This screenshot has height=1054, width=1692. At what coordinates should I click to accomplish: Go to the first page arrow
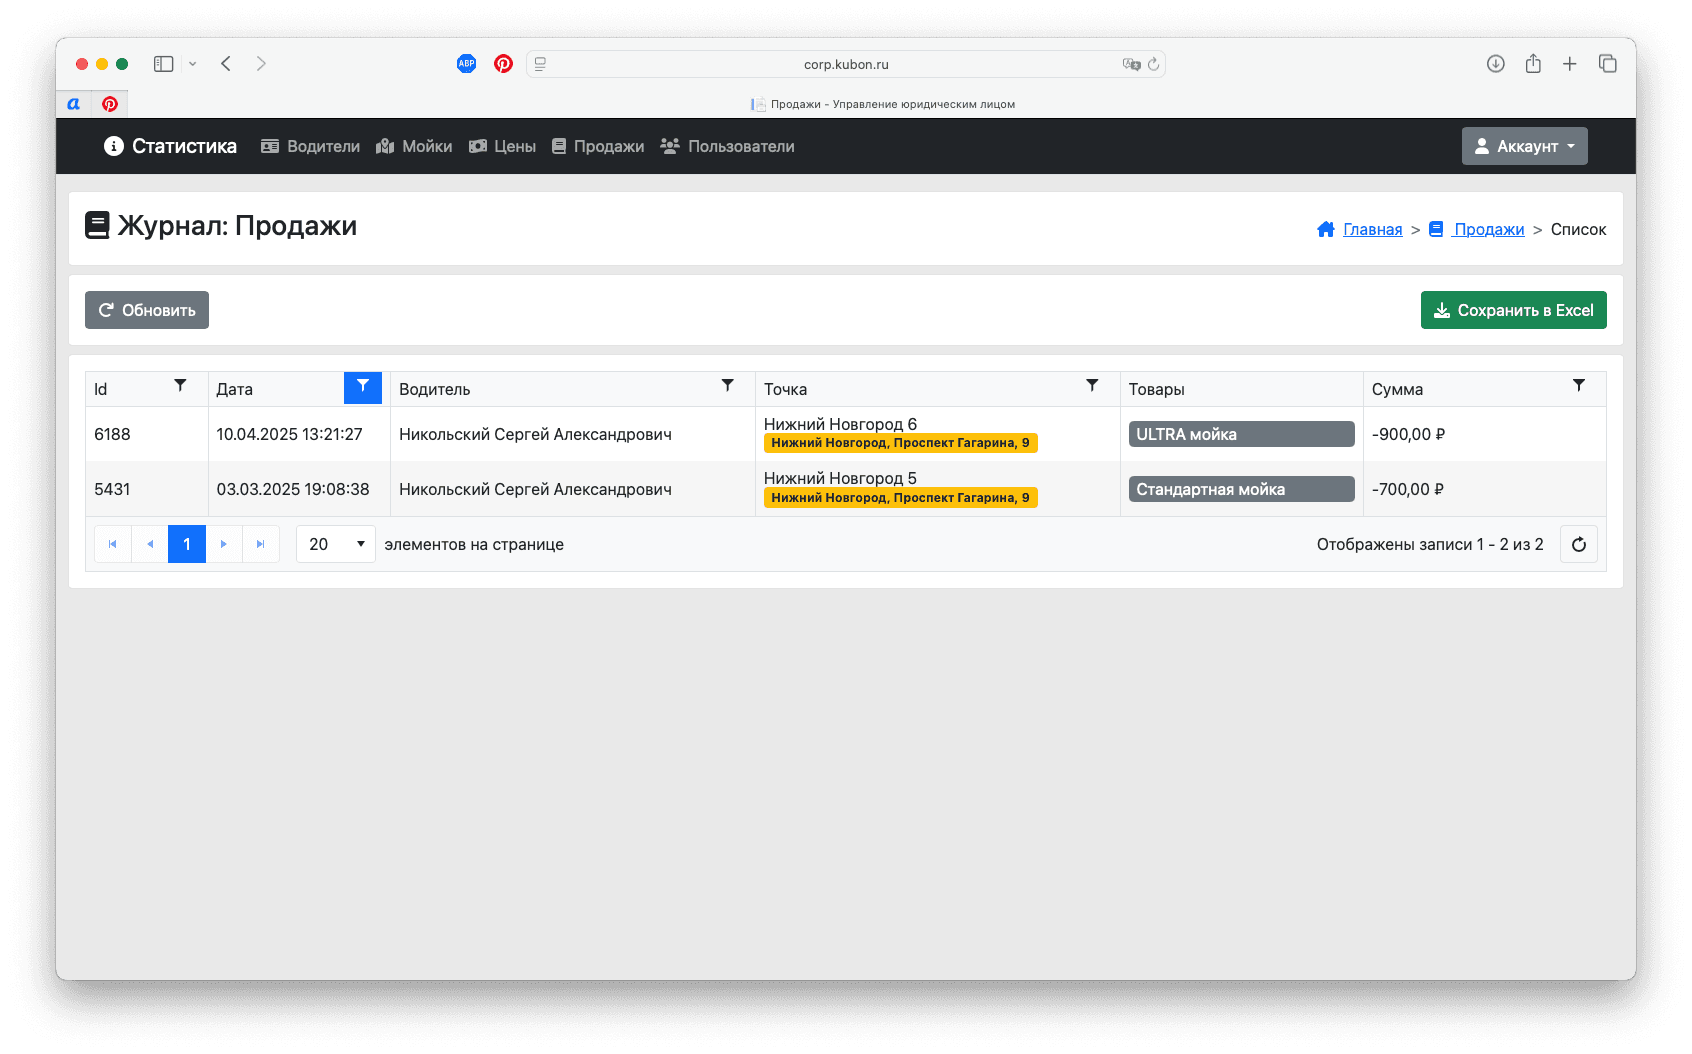(x=113, y=545)
